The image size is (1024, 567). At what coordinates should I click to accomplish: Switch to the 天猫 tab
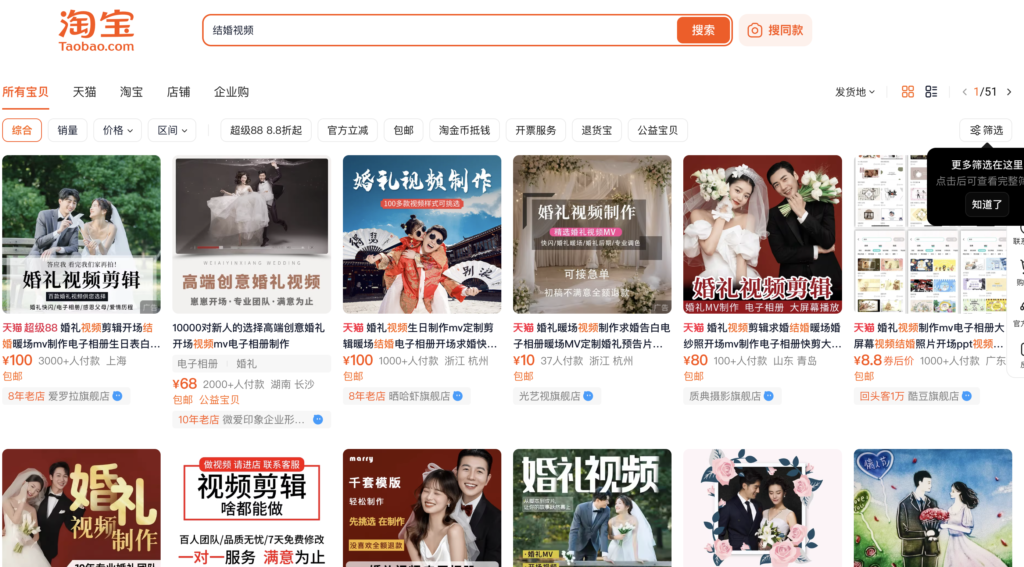click(84, 92)
